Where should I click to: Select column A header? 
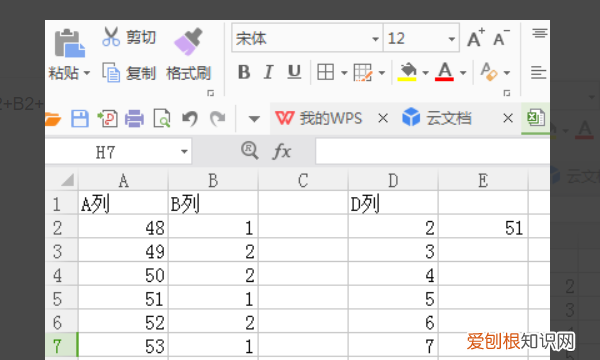click(123, 180)
